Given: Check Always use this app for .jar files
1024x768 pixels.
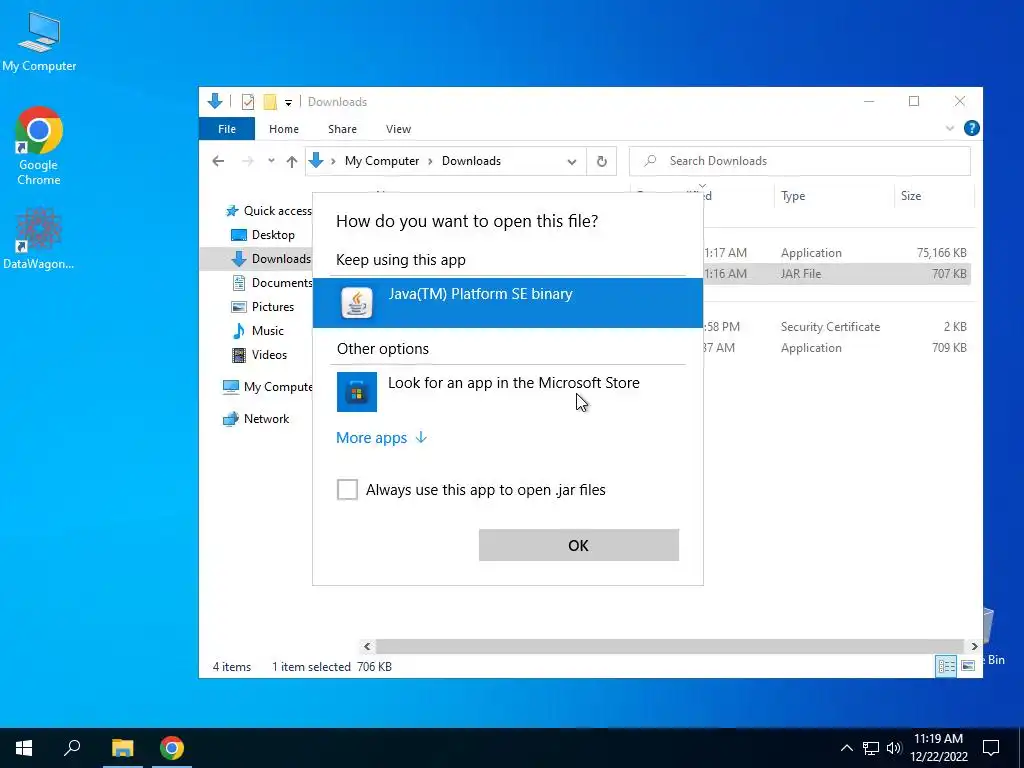Looking at the screenshot, I should (347, 489).
